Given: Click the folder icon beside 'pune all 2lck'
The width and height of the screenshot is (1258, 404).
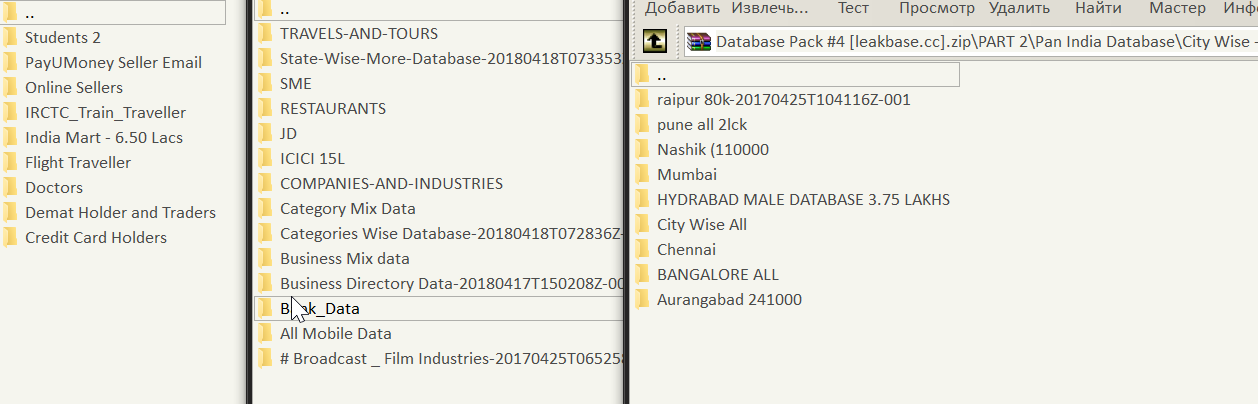Looking at the screenshot, I should (642, 125).
